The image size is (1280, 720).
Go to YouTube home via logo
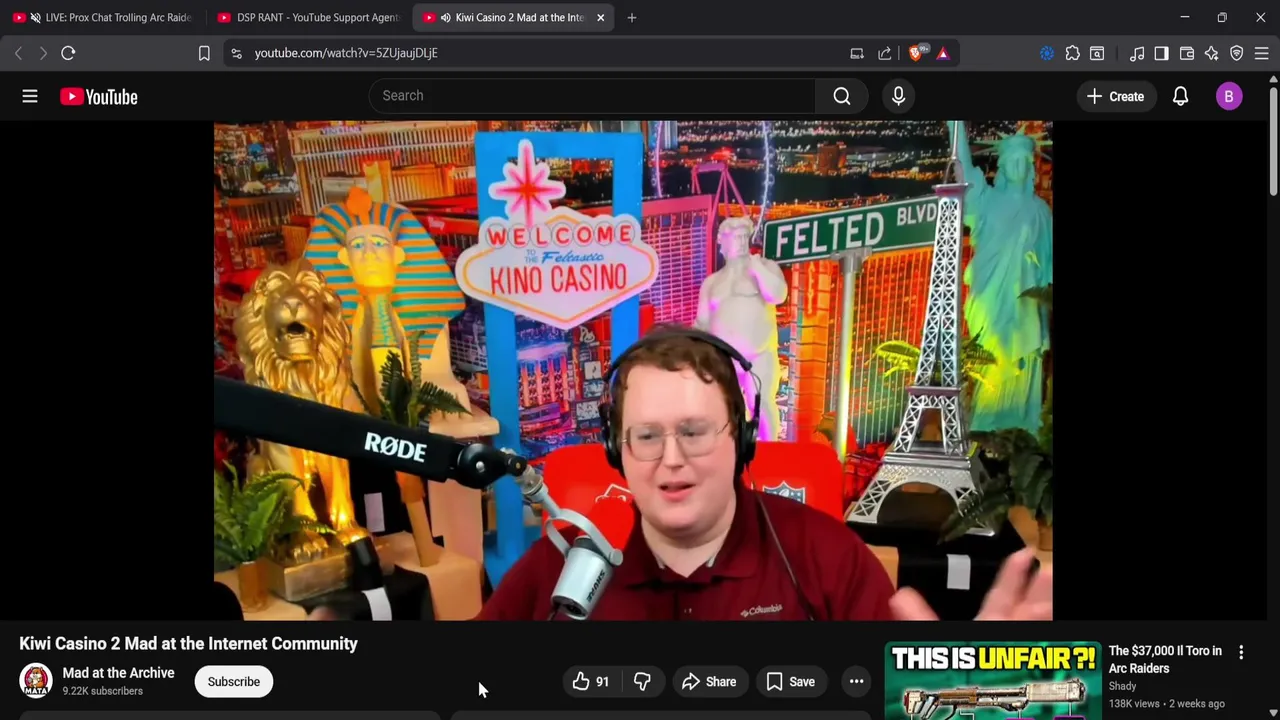pyautogui.click(x=98, y=97)
